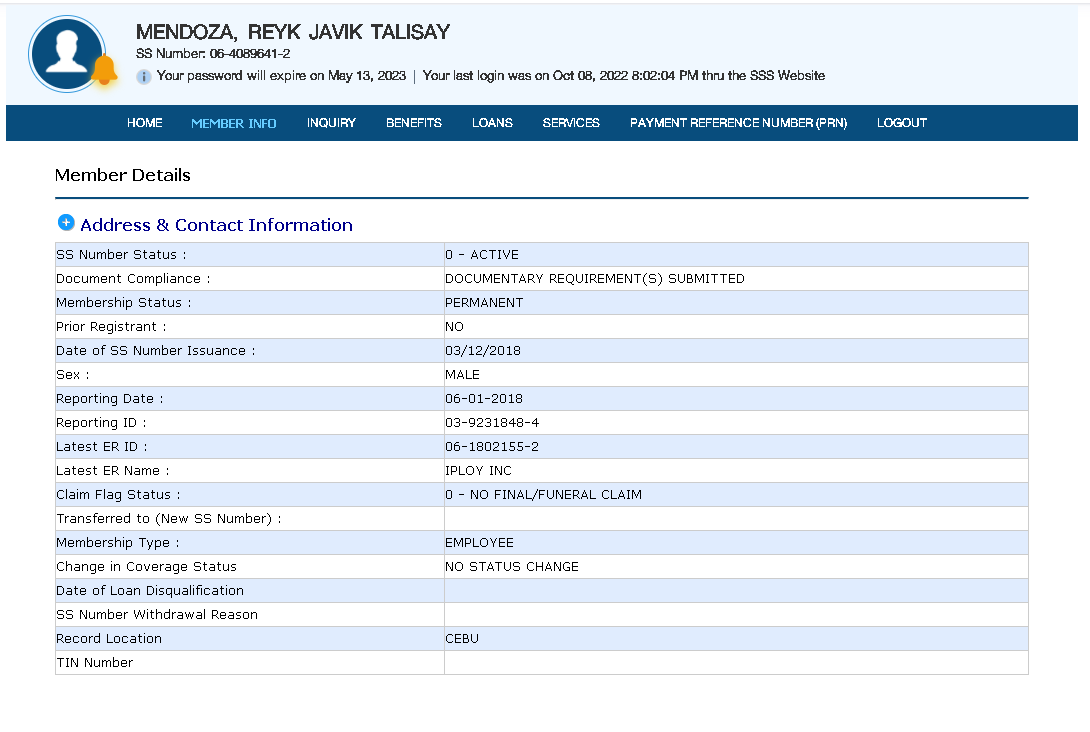
Task: Open the INQUIRY menu
Action: (x=331, y=123)
